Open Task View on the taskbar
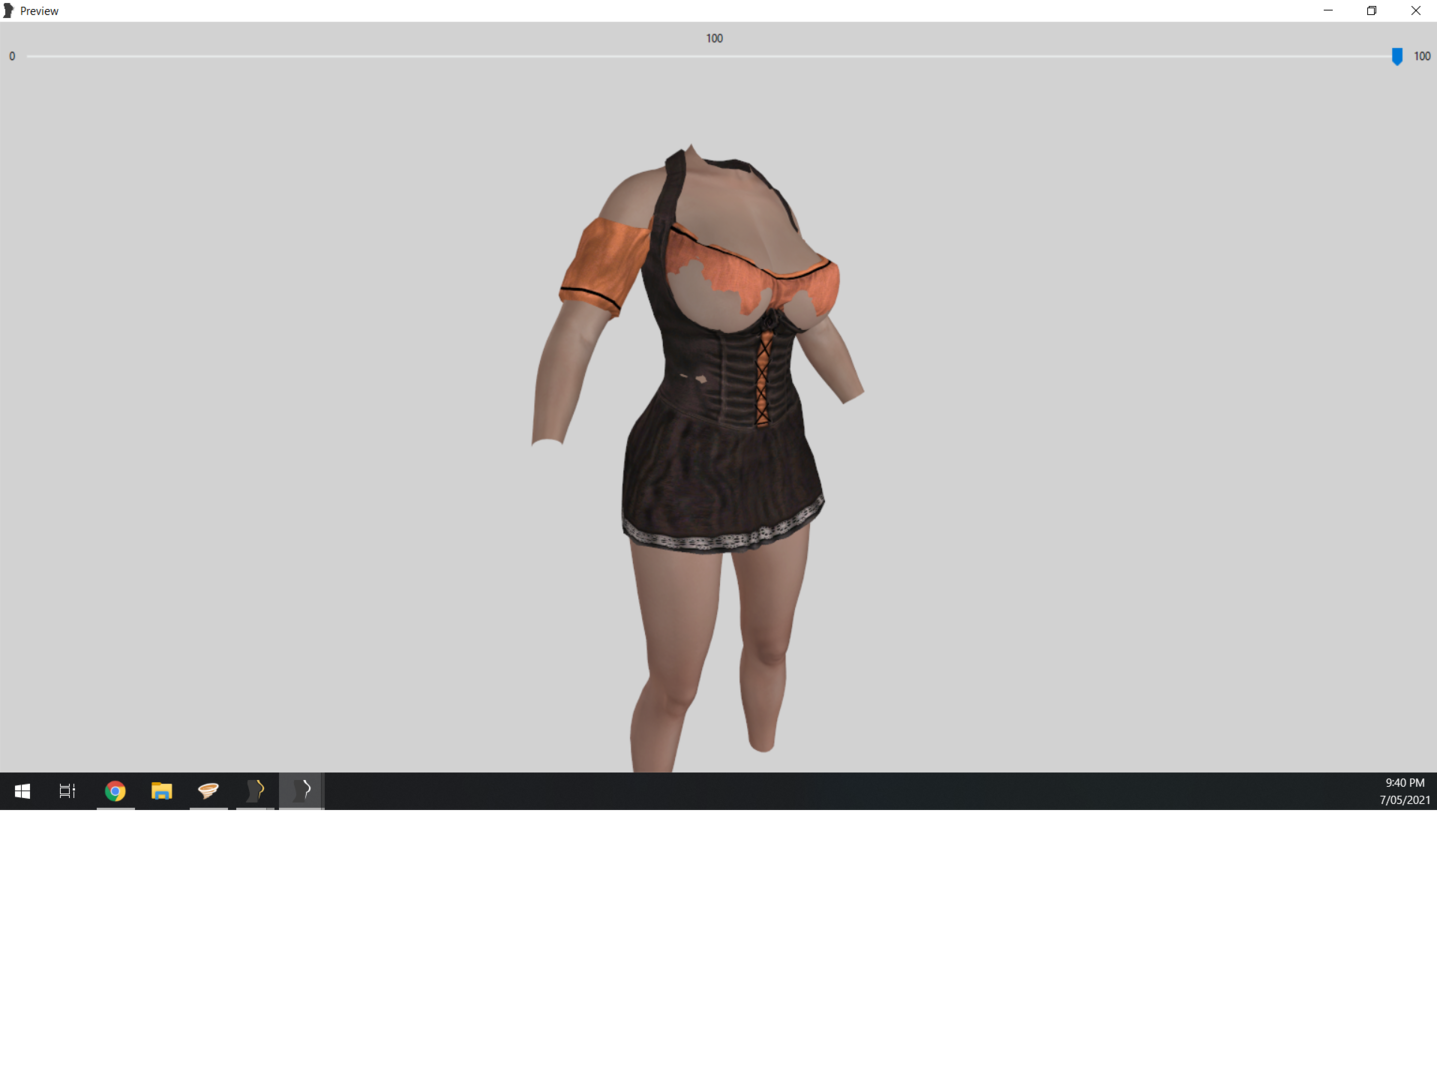 [x=67, y=791]
